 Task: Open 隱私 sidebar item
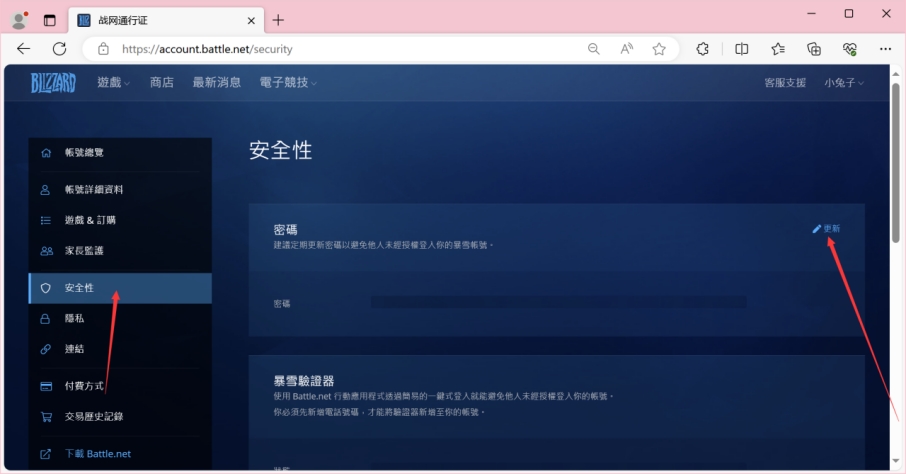(x=120, y=319)
